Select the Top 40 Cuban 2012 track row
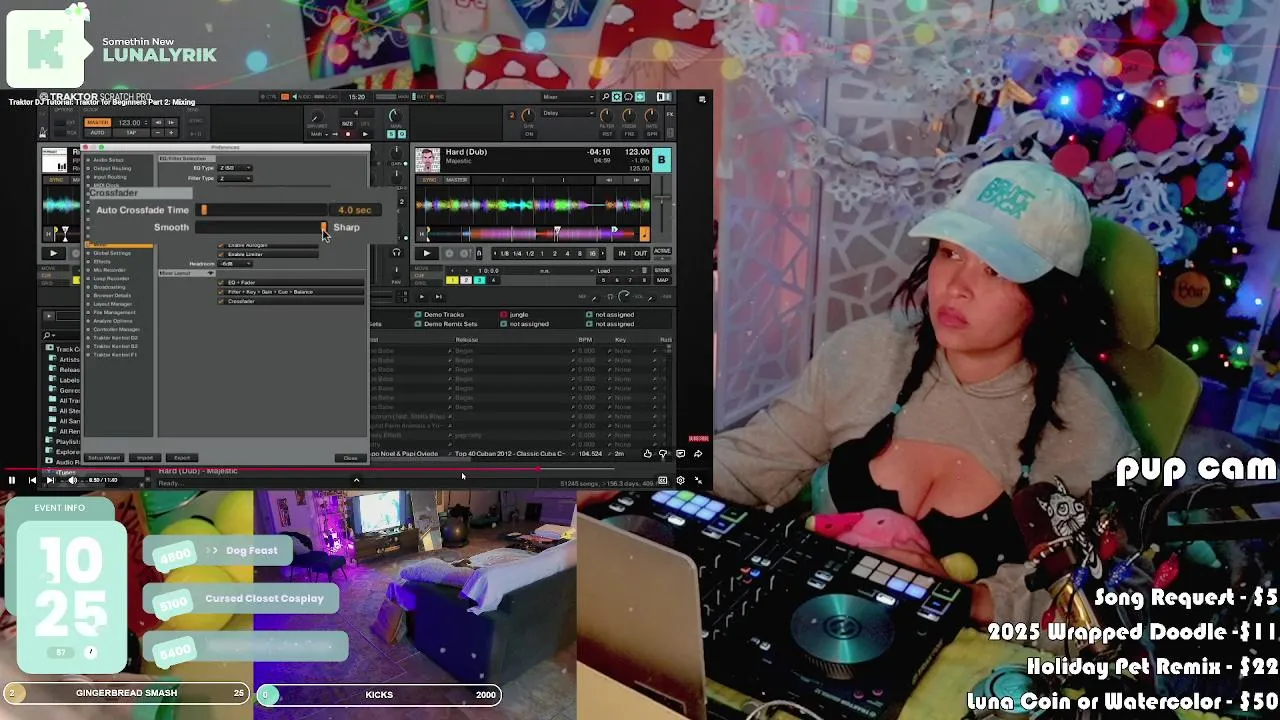 click(520, 454)
